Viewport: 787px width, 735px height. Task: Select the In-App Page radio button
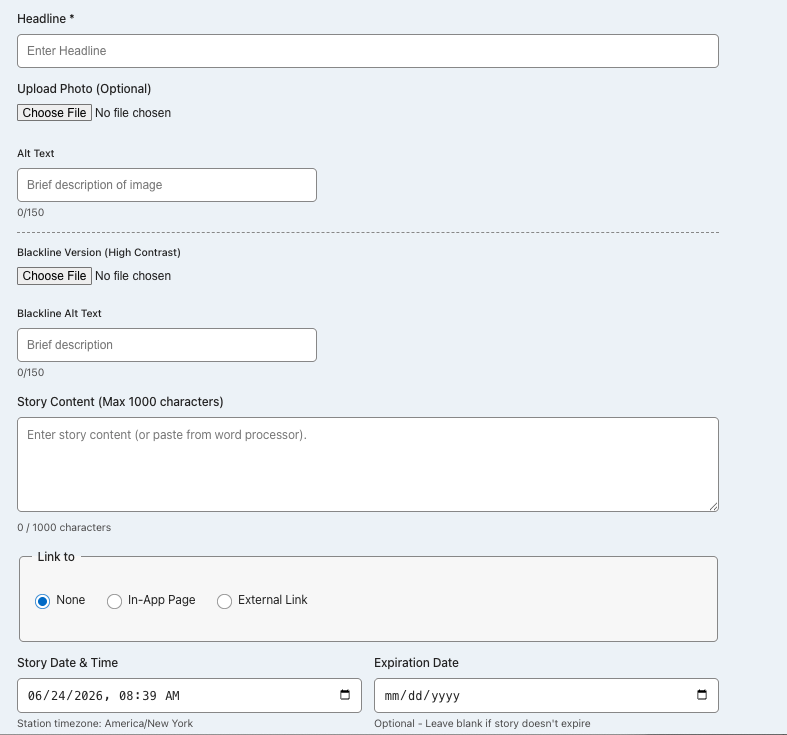[114, 601]
